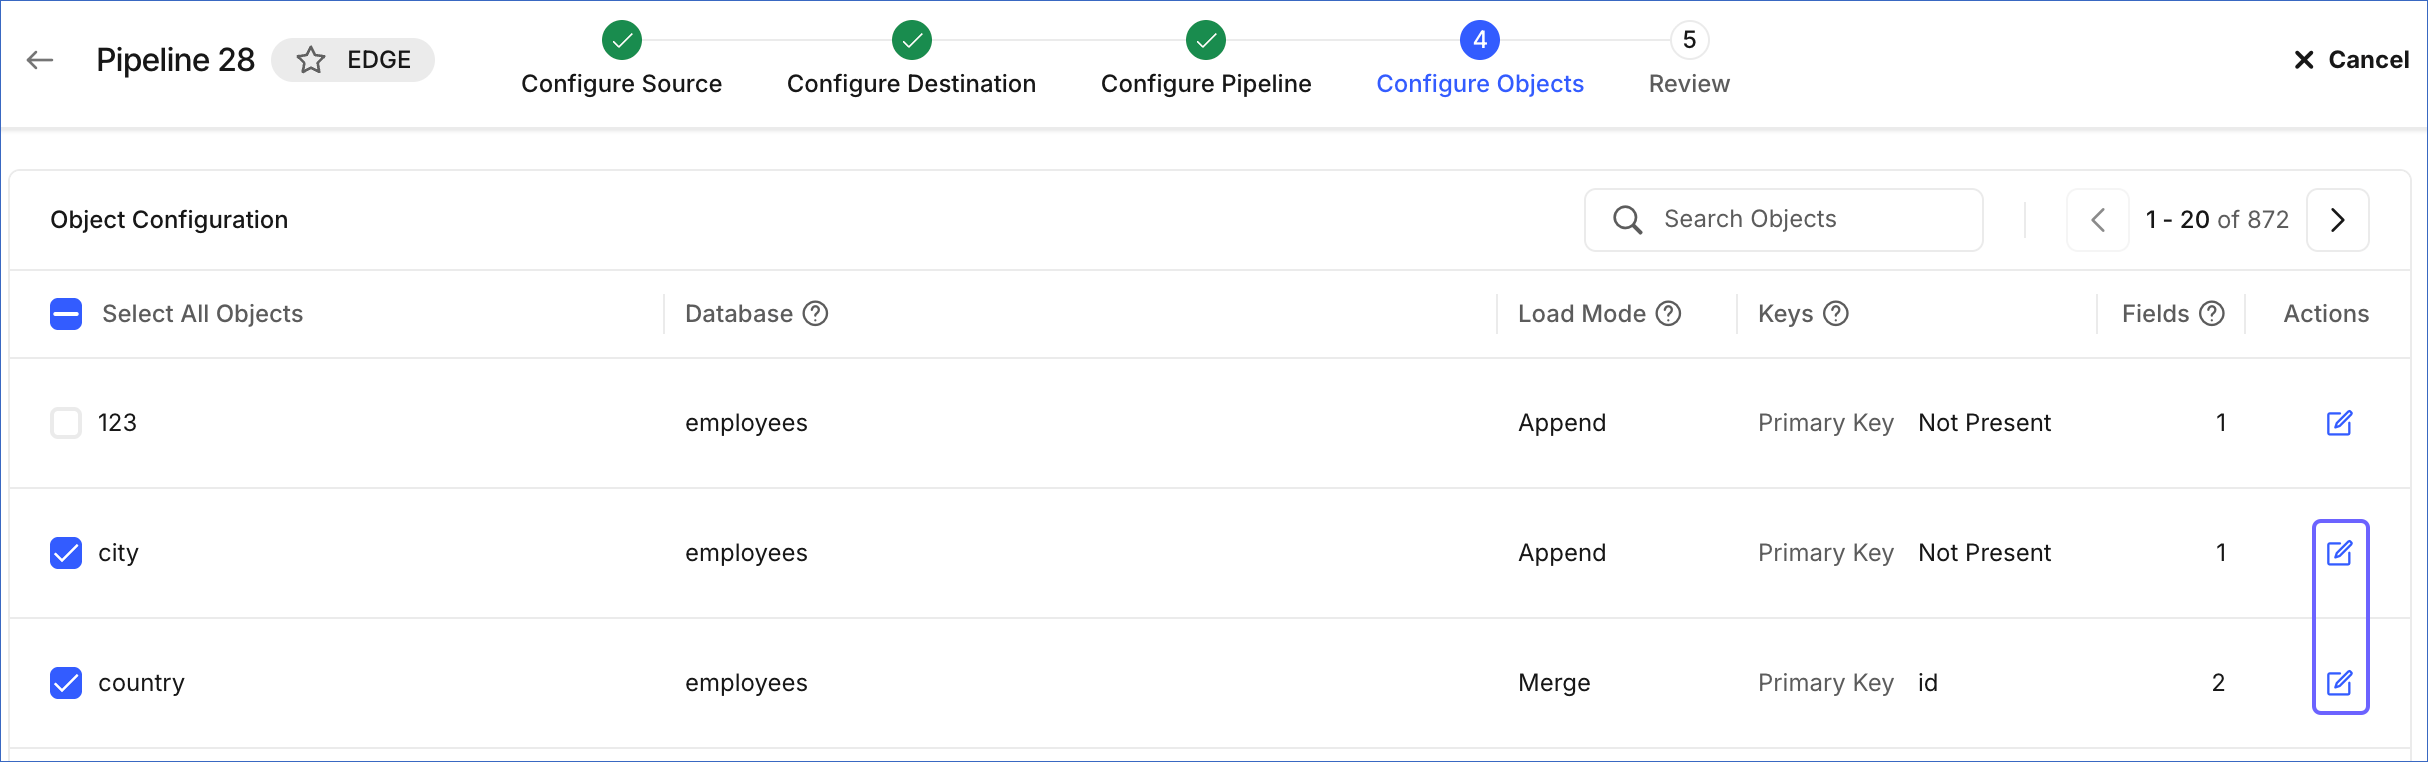Click 'Not Present' key in city row
This screenshot has height=762, width=2428.
coord(1985,553)
